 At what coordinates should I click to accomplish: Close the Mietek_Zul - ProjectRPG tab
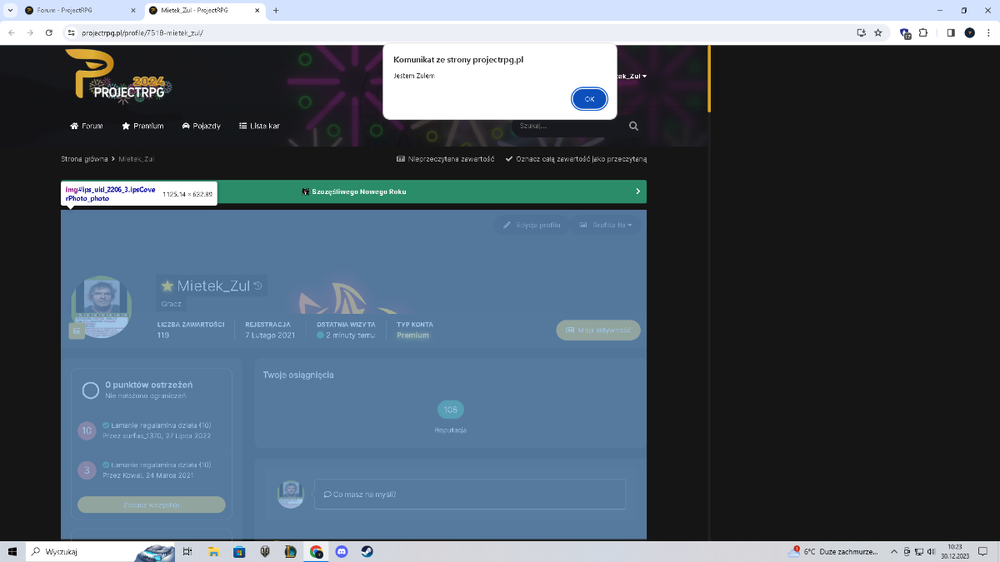pos(257,10)
